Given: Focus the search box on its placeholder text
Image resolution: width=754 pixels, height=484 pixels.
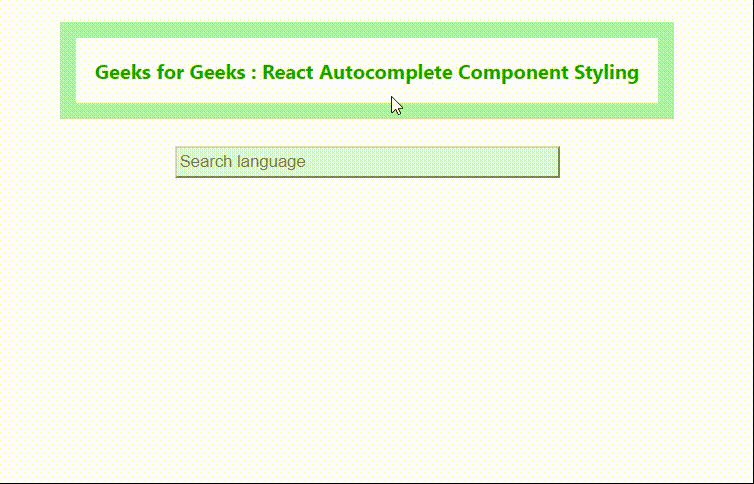Looking at the screenshot, I should coord(243,162).
